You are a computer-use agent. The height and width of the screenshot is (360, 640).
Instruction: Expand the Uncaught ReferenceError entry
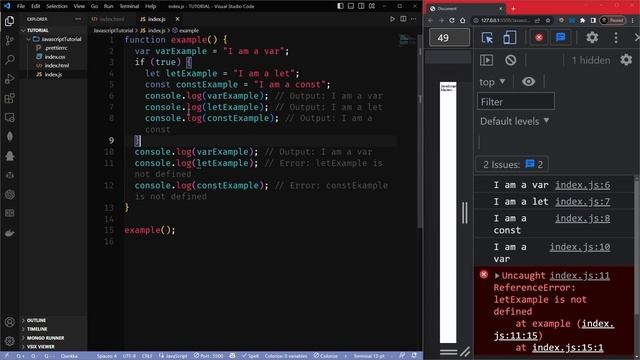497,276
